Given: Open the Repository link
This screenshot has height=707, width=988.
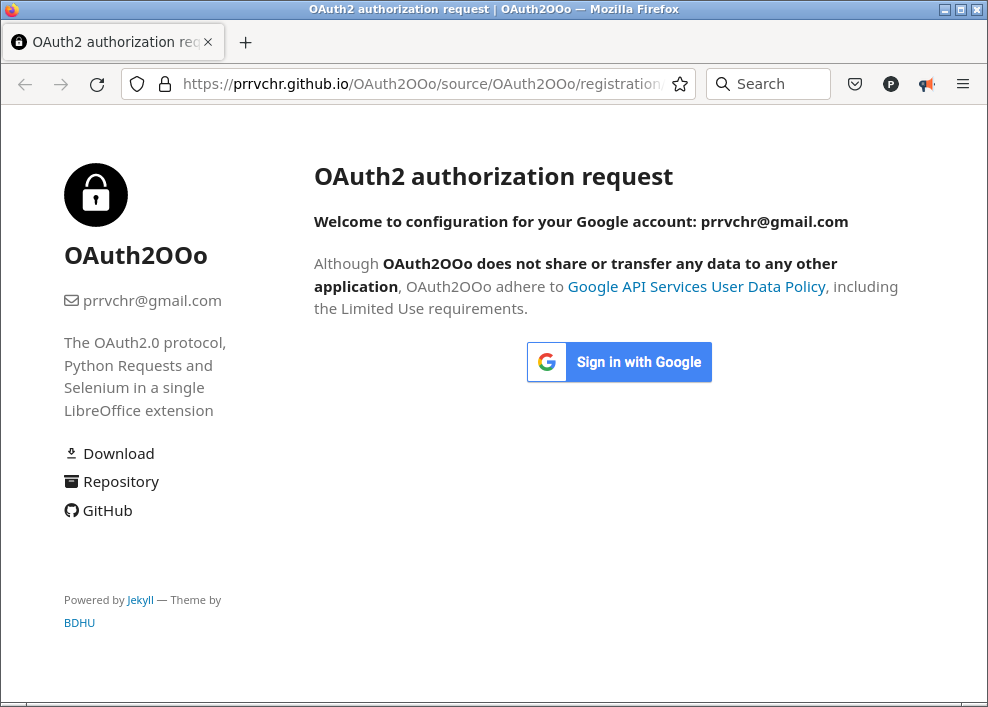Looking at the screenshot, I should tap(121, 482).
